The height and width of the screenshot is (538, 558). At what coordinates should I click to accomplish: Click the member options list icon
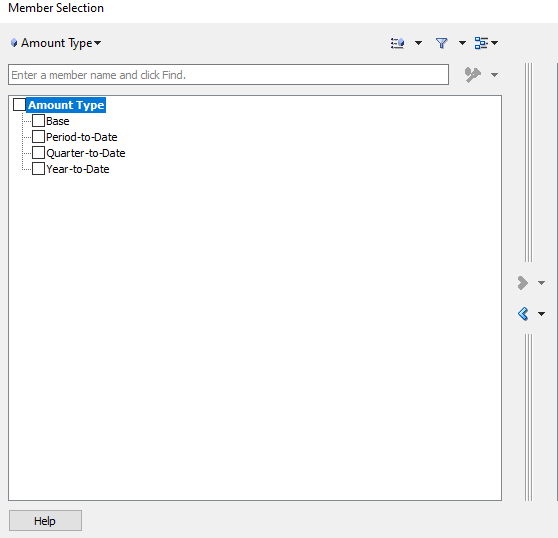point(398,43)
